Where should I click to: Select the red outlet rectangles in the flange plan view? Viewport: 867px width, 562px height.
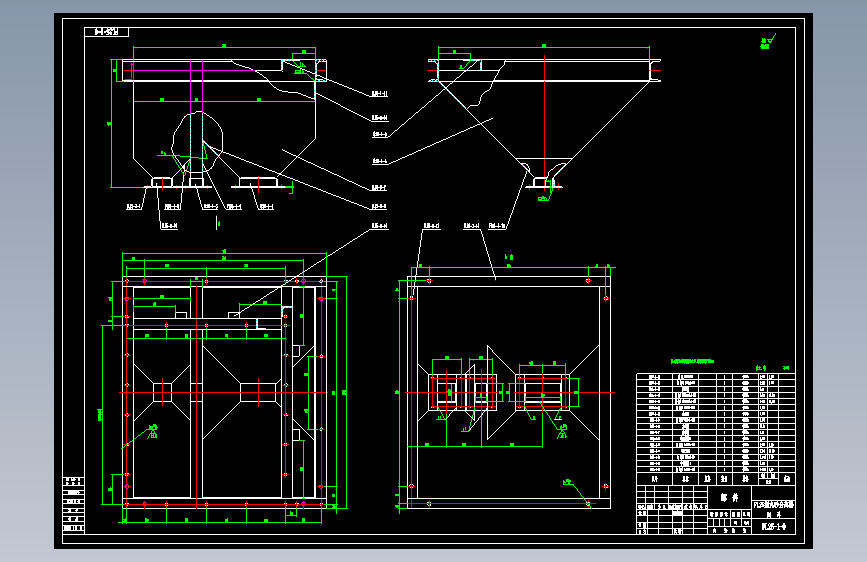500,392
